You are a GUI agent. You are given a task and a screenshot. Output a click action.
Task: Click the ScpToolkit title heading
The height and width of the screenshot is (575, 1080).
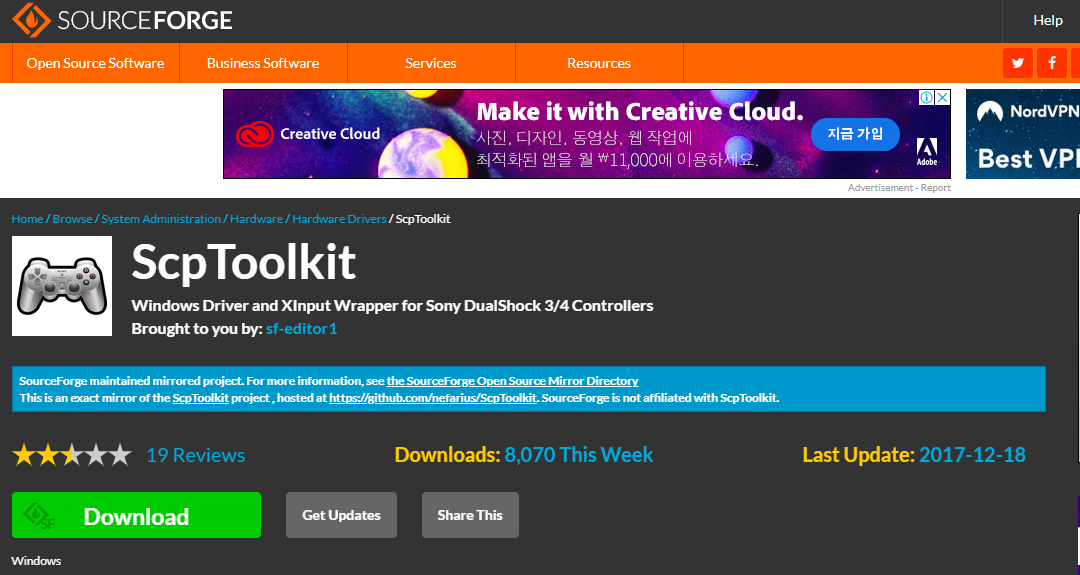click(x=244, y=262)
